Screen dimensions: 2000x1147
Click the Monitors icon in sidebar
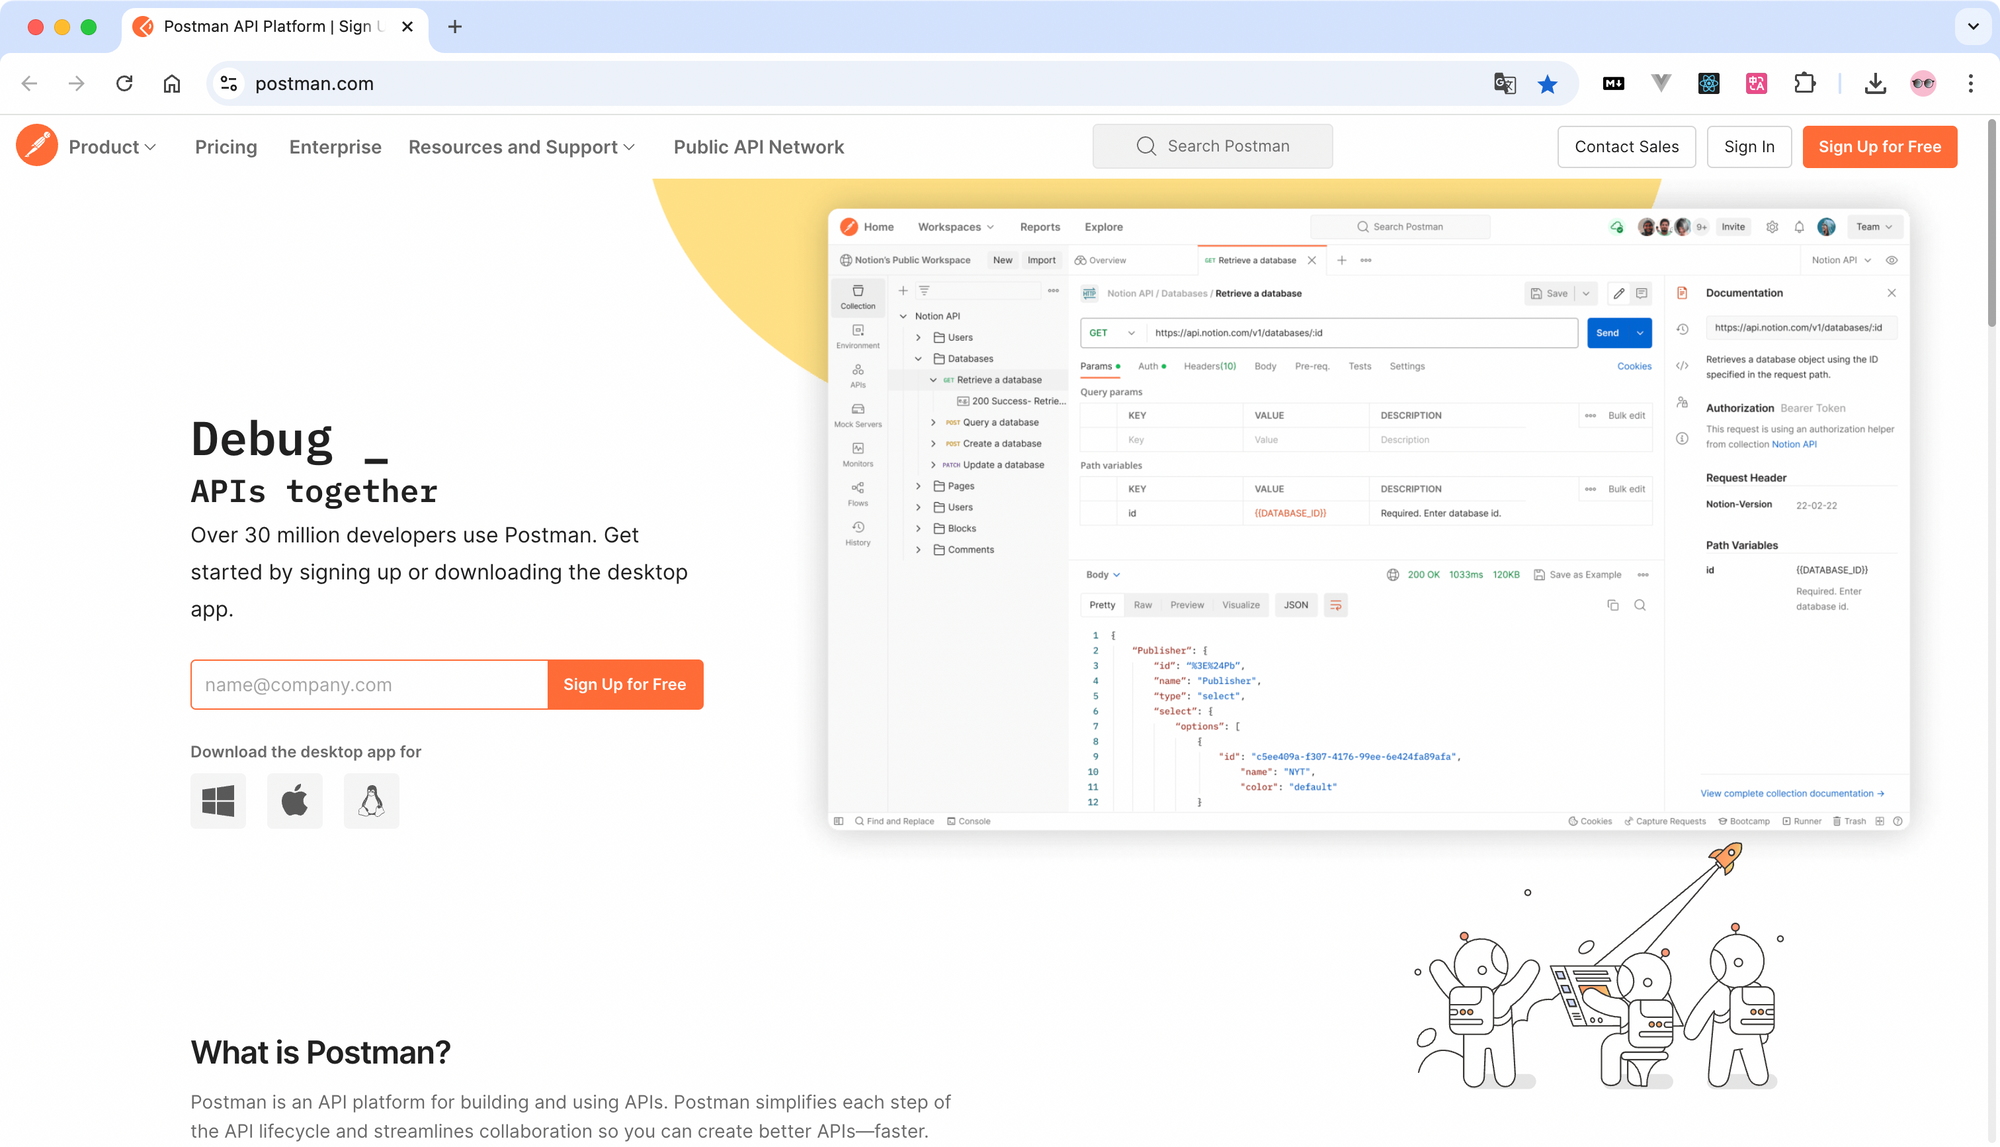coord(856,449)
